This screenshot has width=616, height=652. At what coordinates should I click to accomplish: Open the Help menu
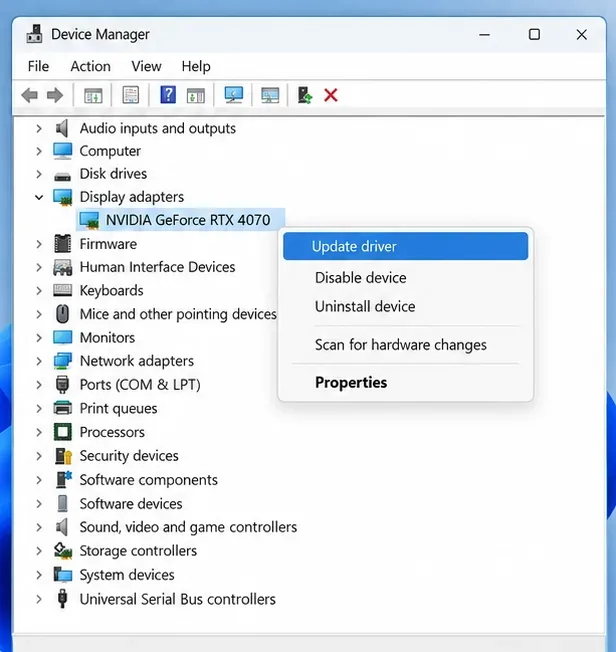point(196,66)
